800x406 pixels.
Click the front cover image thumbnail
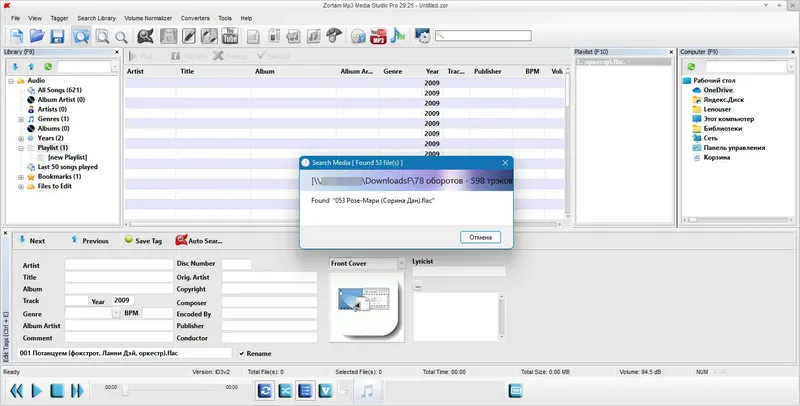[367, 305]
